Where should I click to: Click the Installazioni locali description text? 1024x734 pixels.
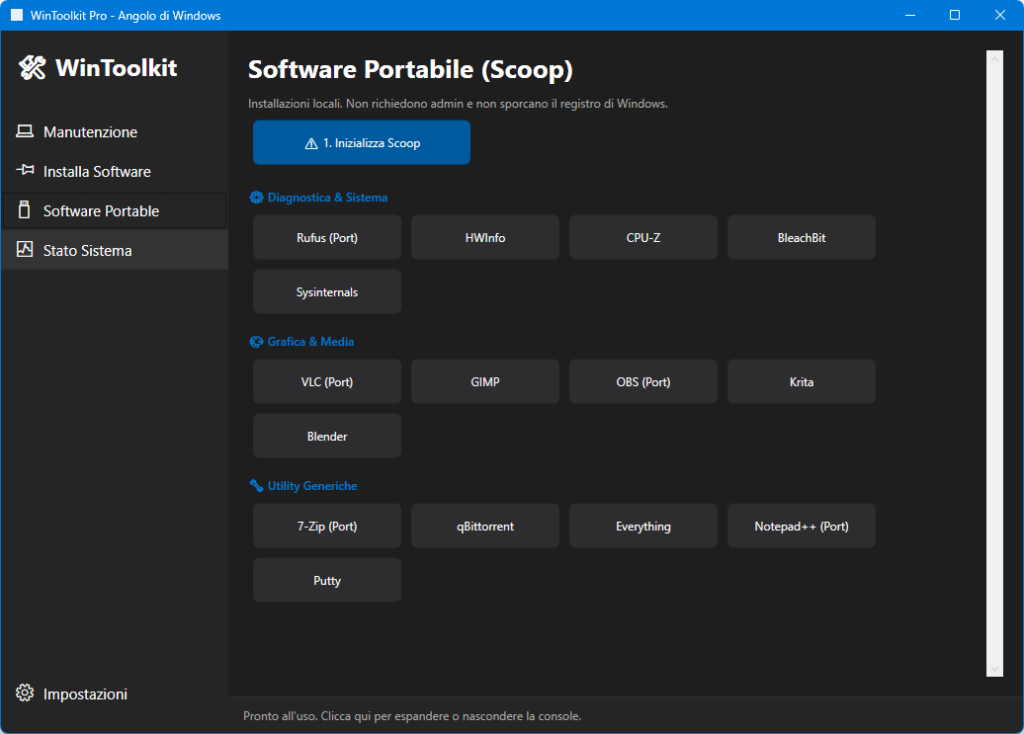pyautogui.click(x=458, y=104)
